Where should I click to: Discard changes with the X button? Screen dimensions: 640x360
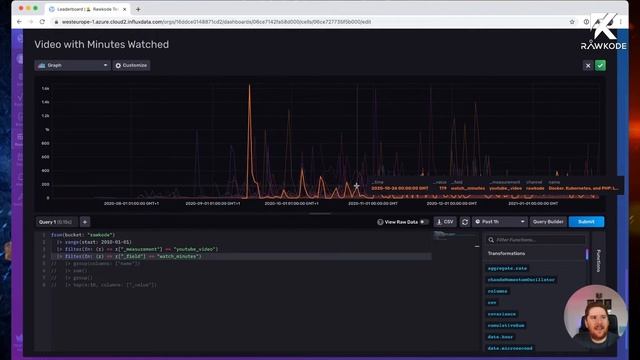point(588,66)
